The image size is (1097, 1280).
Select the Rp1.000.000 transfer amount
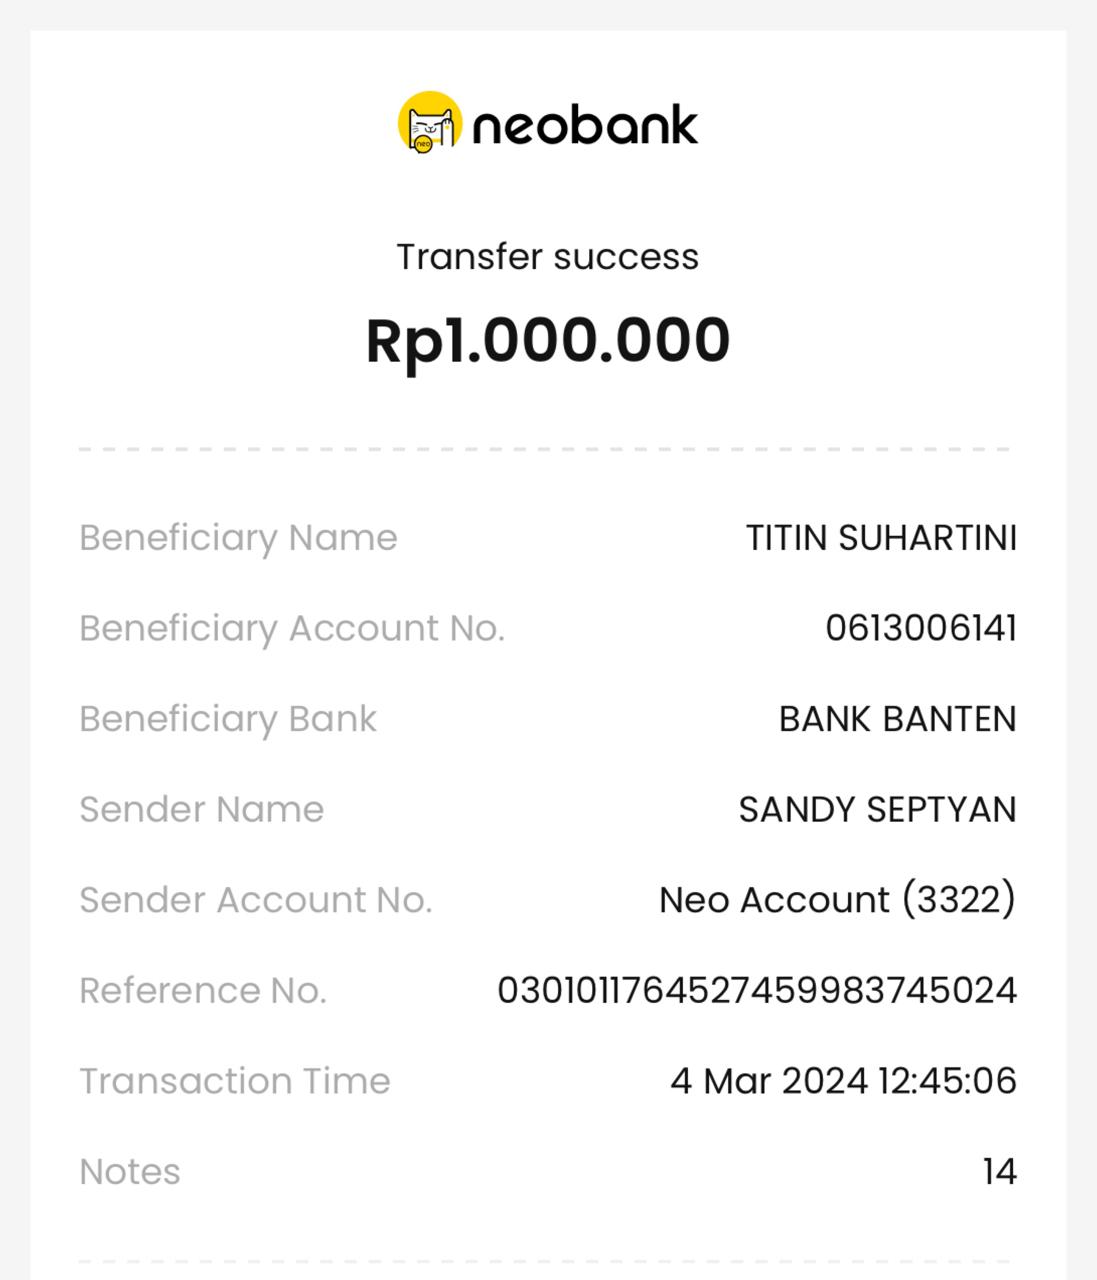point(548,340)
